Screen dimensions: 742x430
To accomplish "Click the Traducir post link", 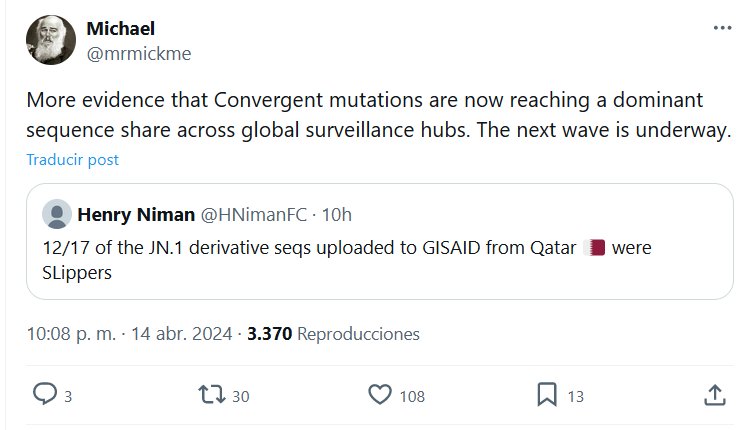I will (x=72, y=159).
